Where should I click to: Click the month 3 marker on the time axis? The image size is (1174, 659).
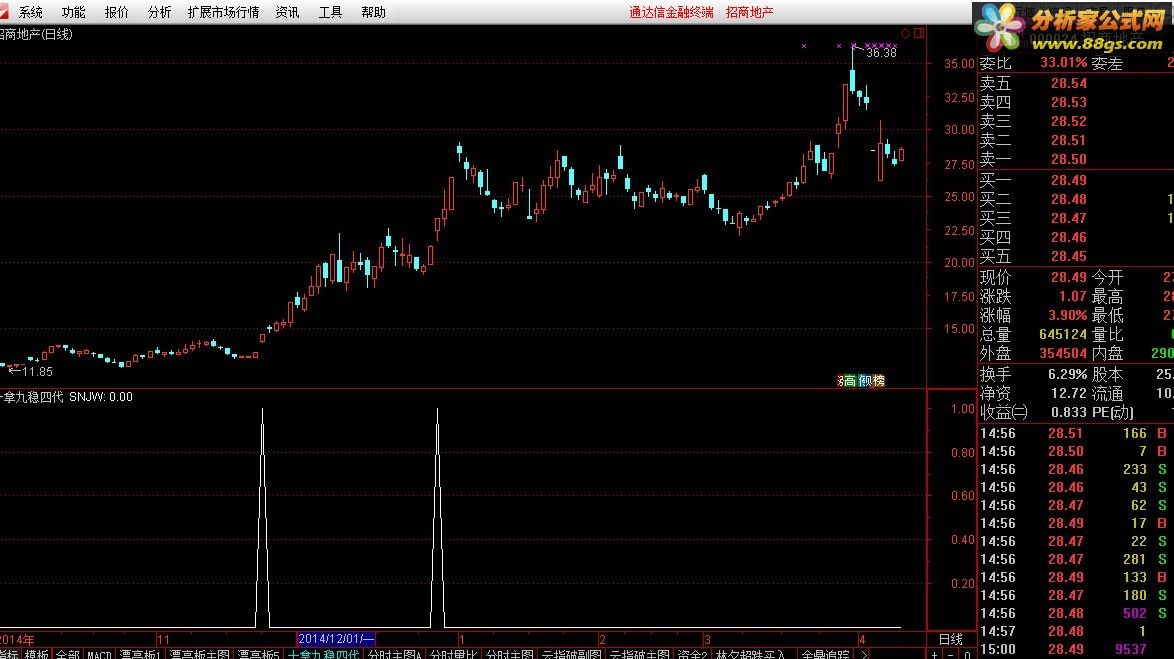[x=706, y=640]
